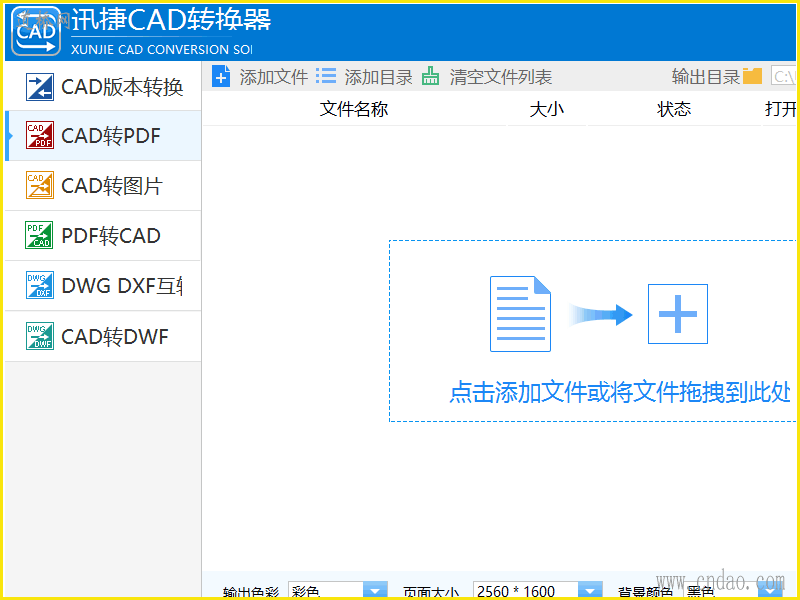Select the PDF转CAD option
The height and width of the screenshot is (600, 800).
(x=103, y=236)
